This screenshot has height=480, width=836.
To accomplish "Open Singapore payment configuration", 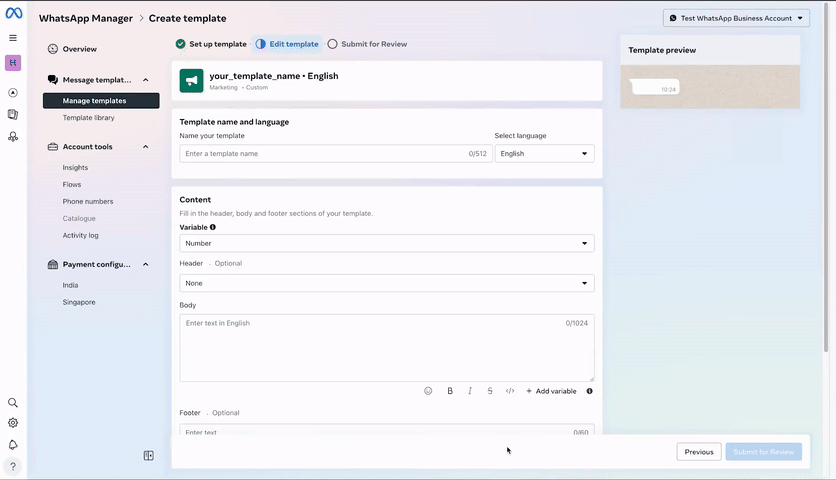I will pyautogui.click(x=79, y=302).
